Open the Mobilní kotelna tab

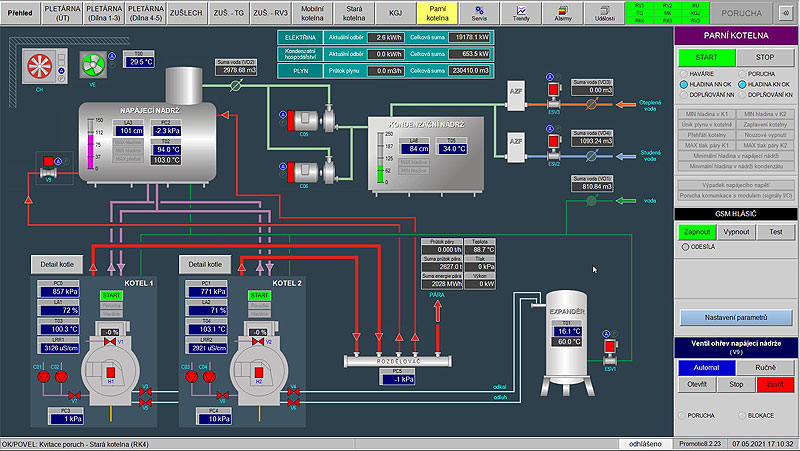click(x=312, y=13)
